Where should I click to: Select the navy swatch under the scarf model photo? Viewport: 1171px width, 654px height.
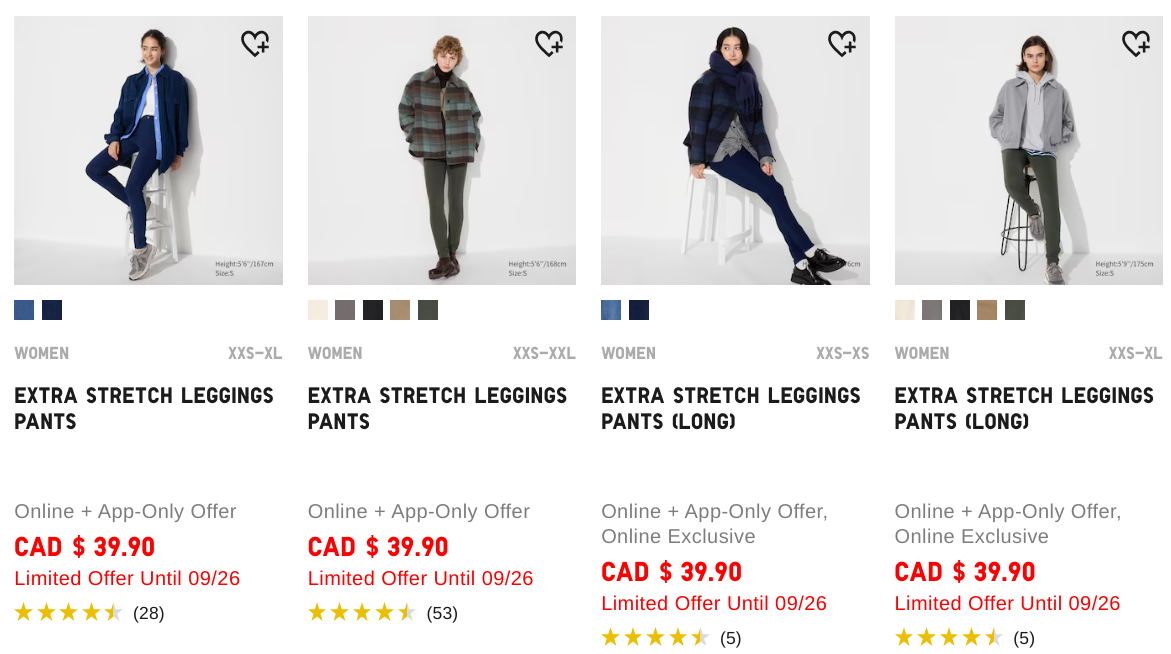coord(639,310)
